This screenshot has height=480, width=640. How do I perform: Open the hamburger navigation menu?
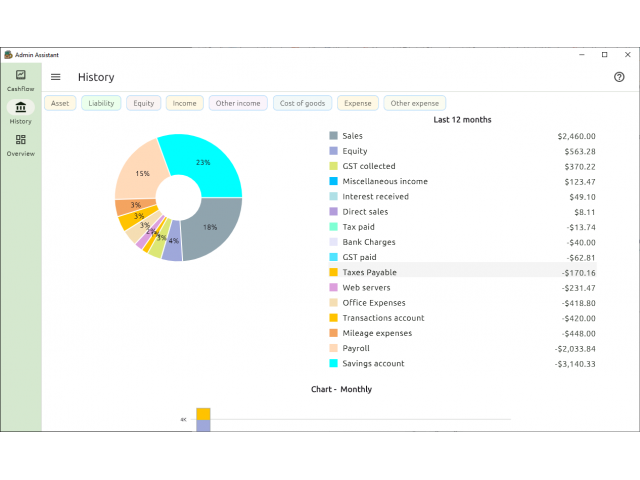(56, 77)
